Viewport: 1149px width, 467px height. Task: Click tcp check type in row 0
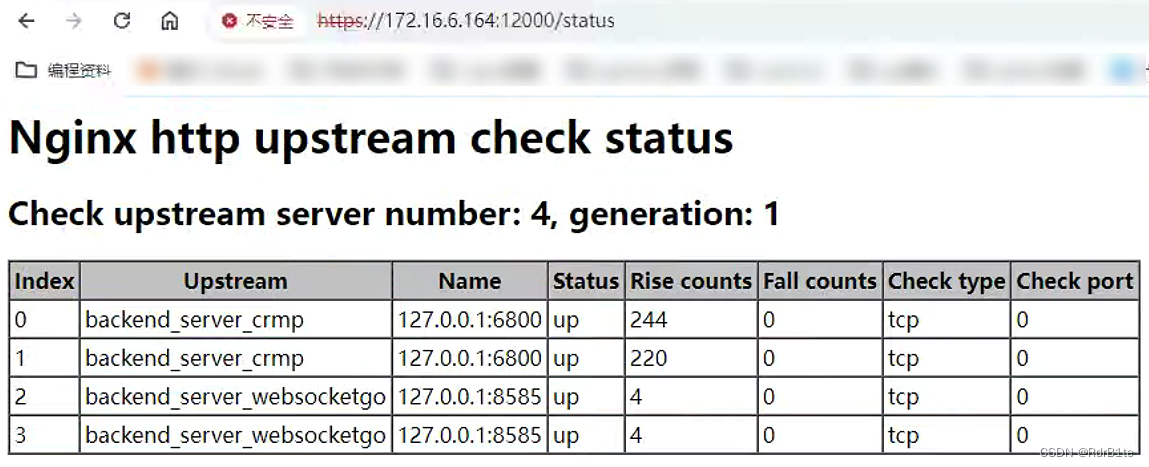point(904,320)
